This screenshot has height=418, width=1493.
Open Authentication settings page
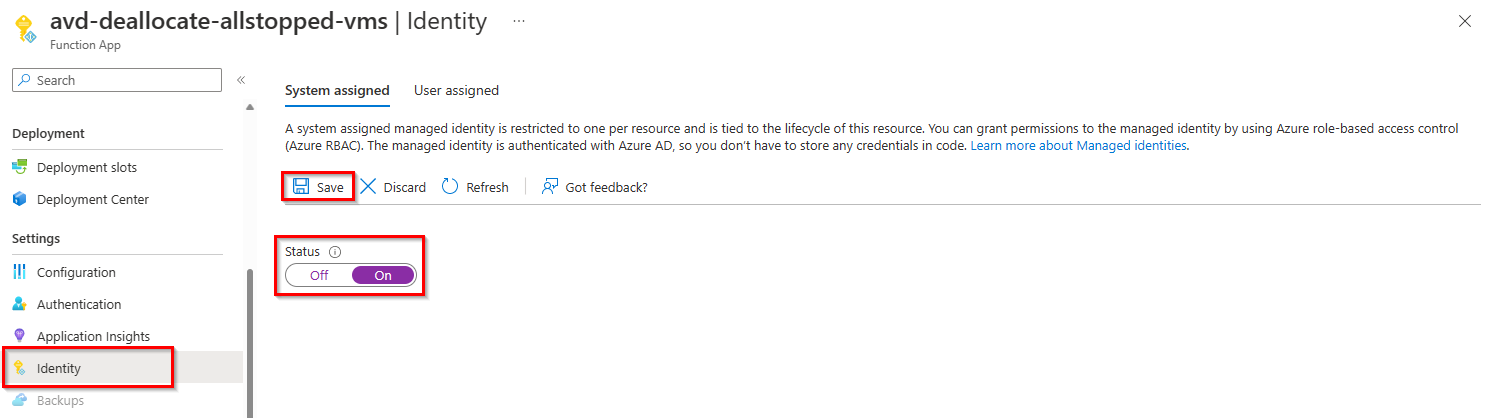pos(79,304)
